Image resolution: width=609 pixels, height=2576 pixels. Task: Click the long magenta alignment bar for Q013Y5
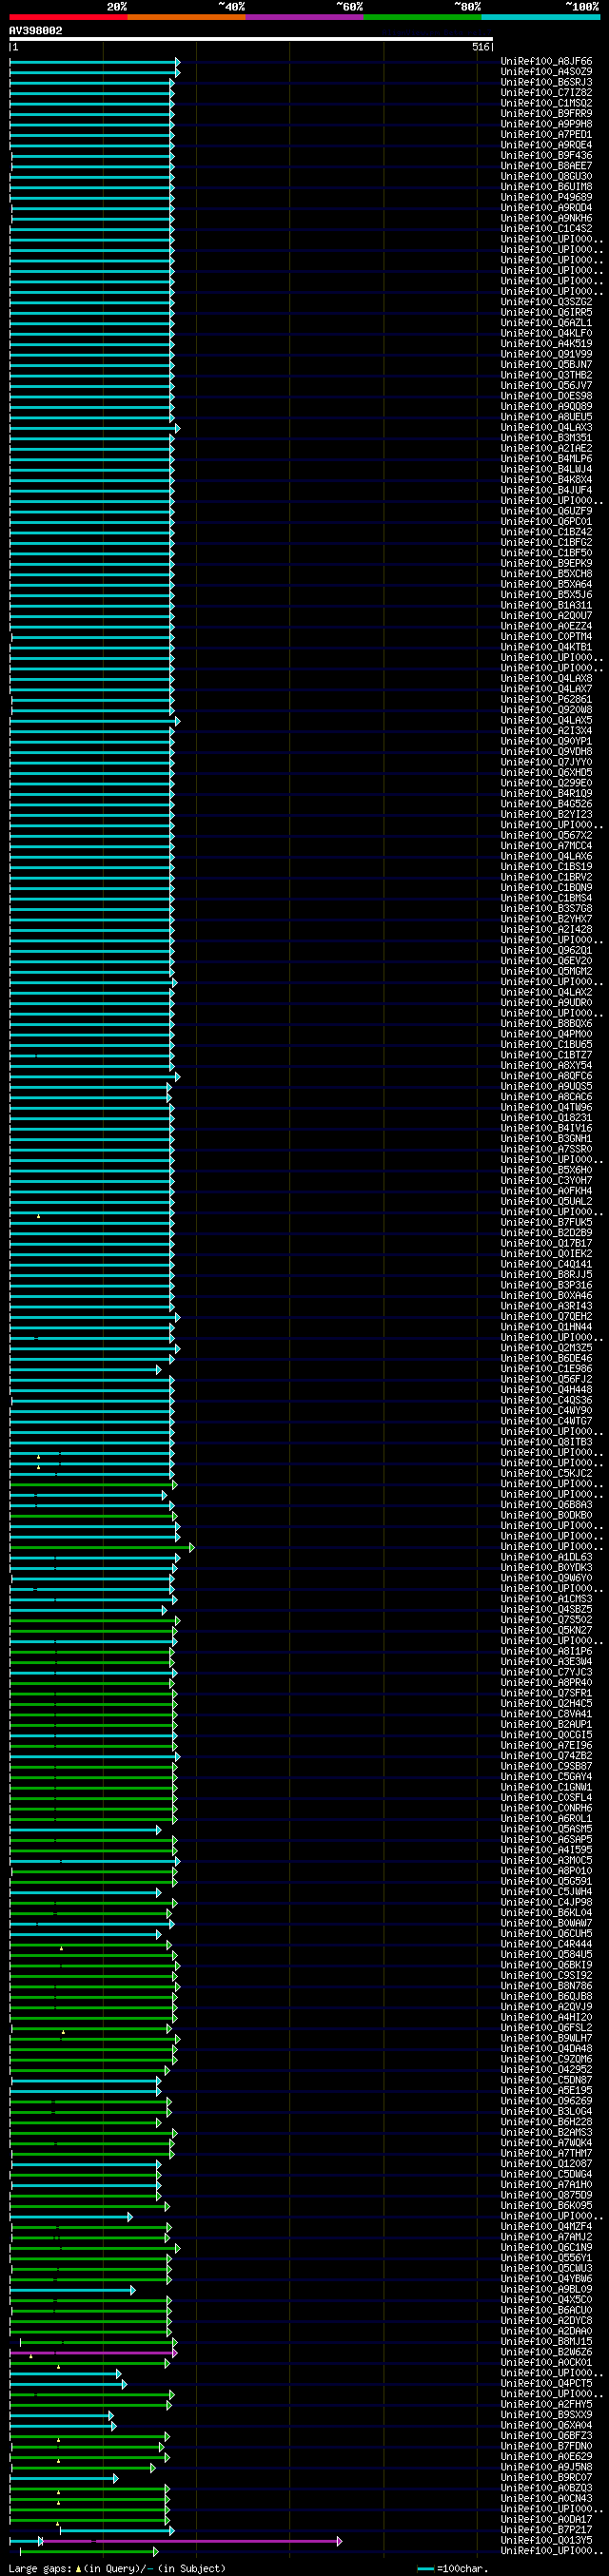190,2540
